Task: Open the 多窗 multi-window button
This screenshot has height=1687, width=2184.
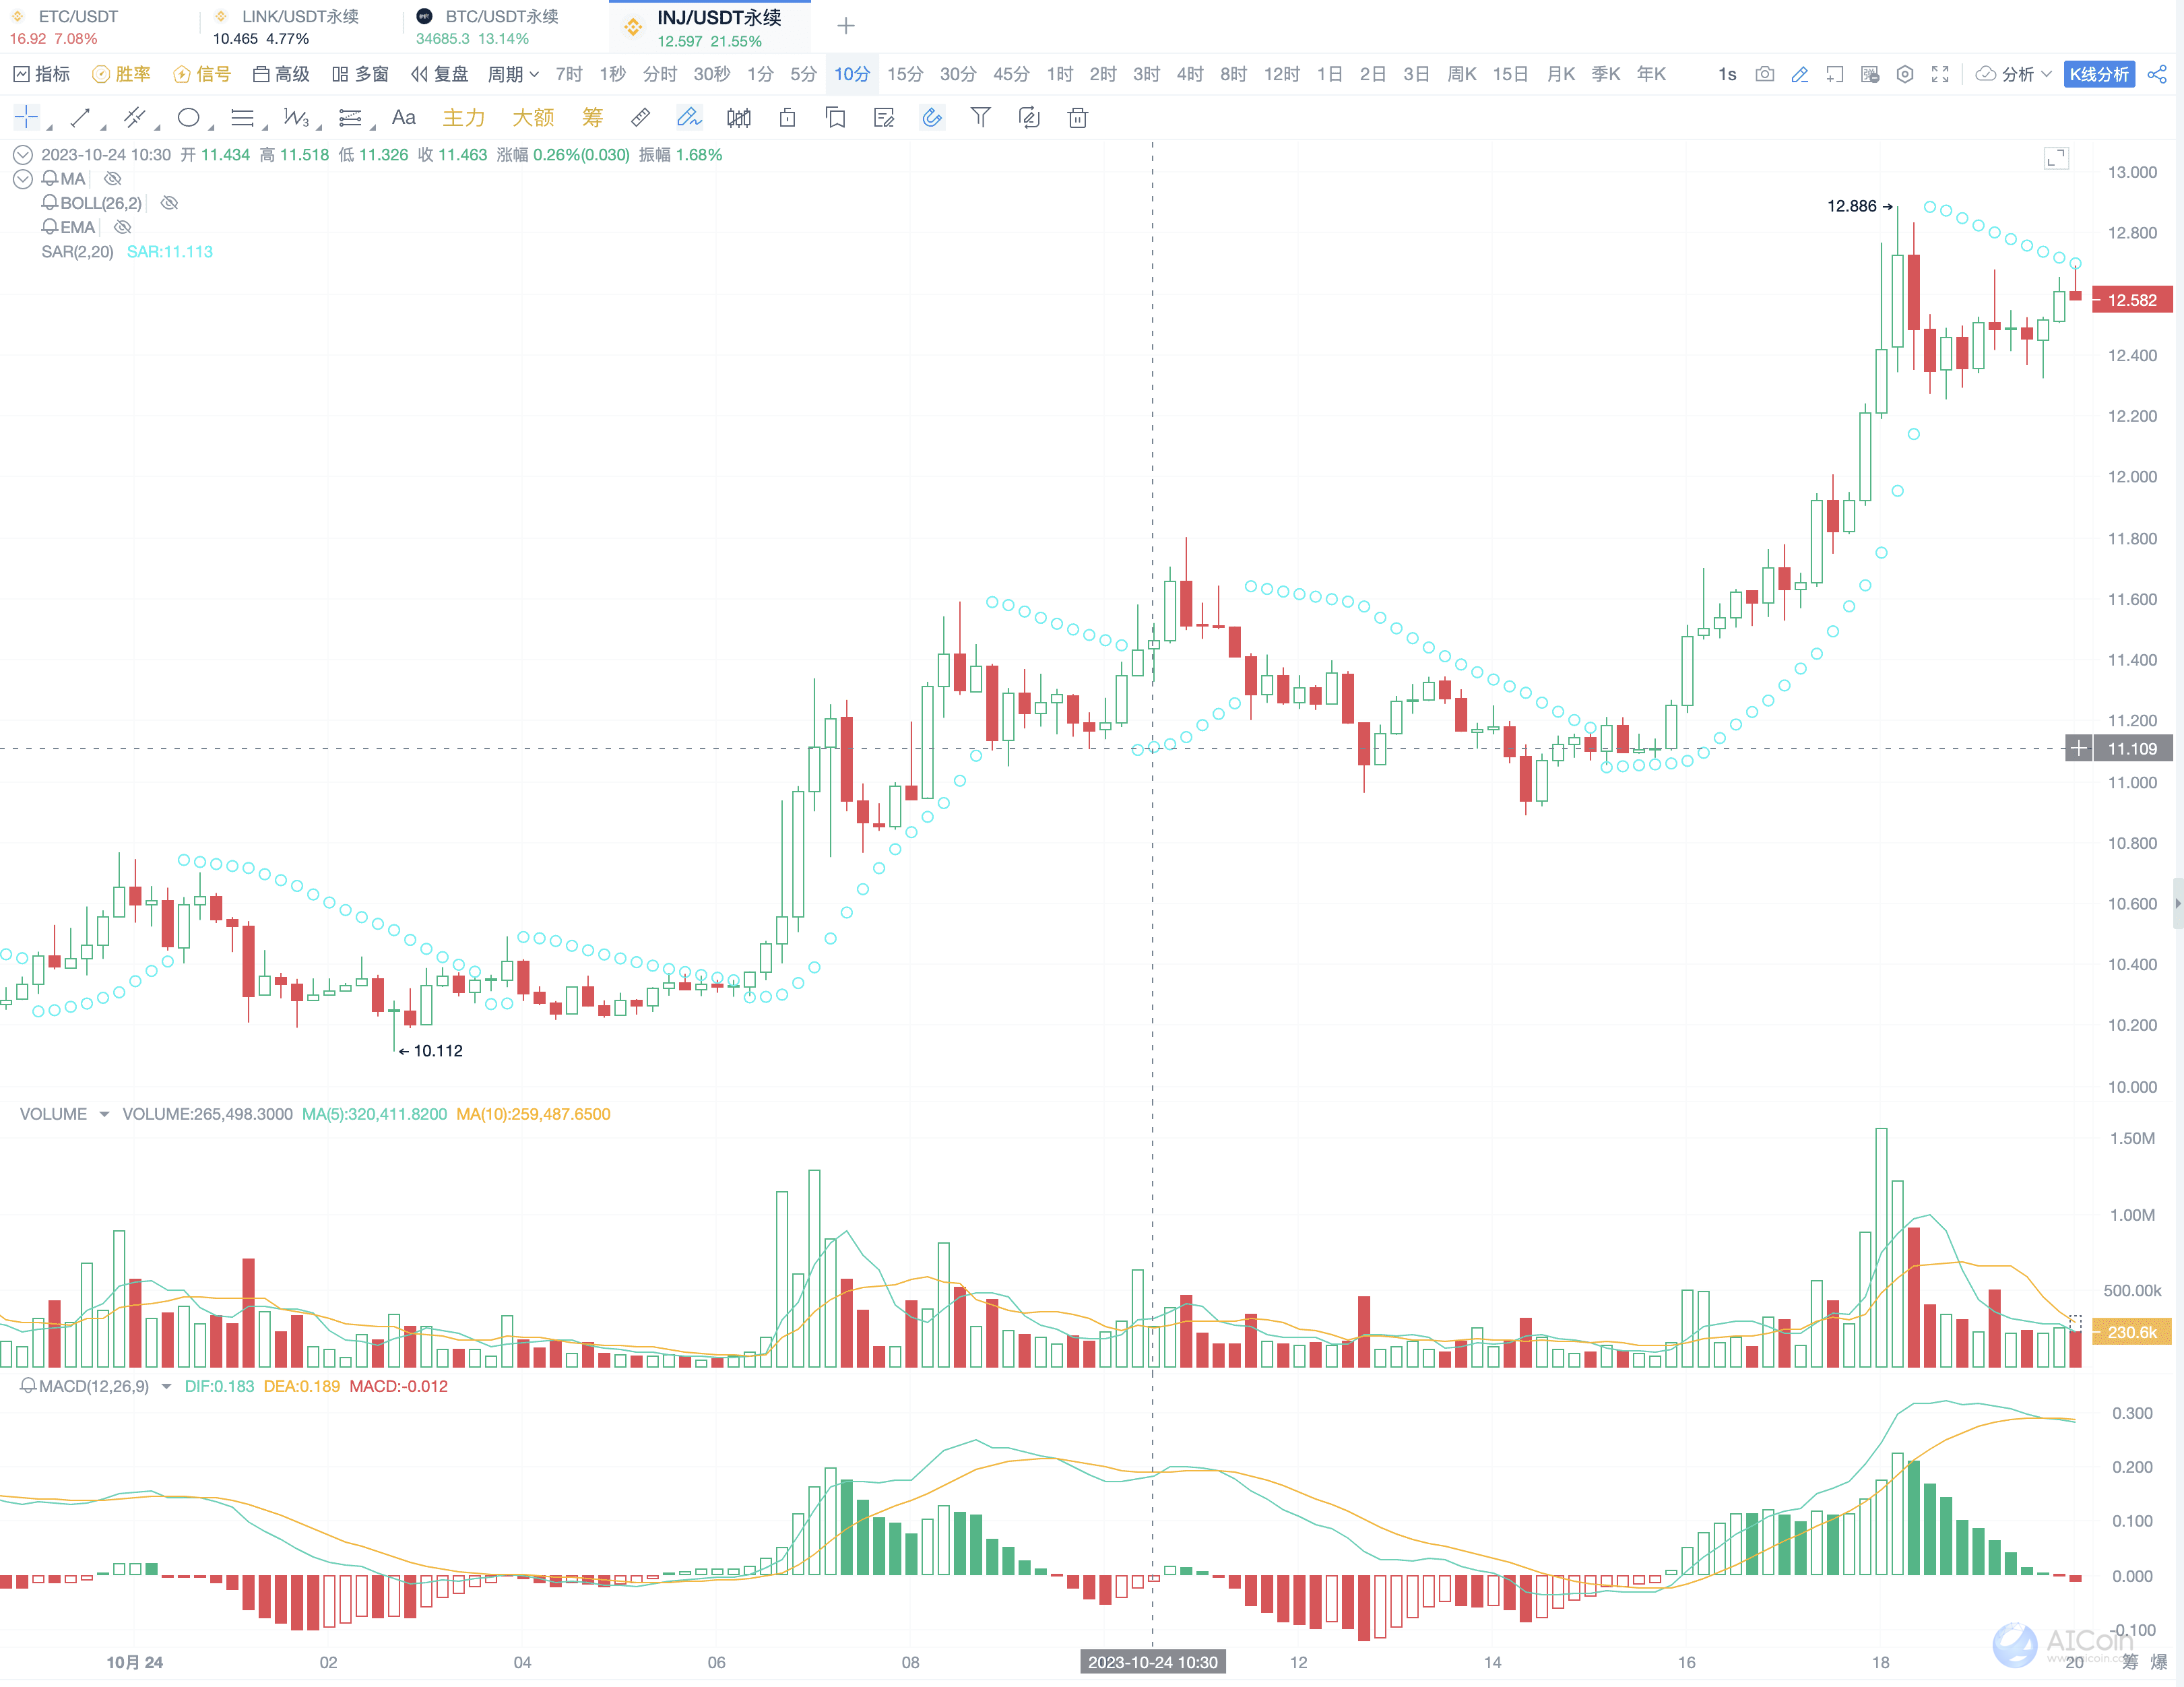Action: tap(360, 74)
